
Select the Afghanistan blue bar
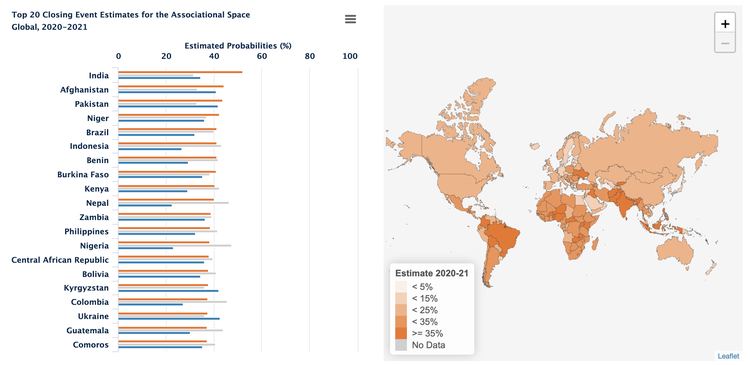click(167, 92)
